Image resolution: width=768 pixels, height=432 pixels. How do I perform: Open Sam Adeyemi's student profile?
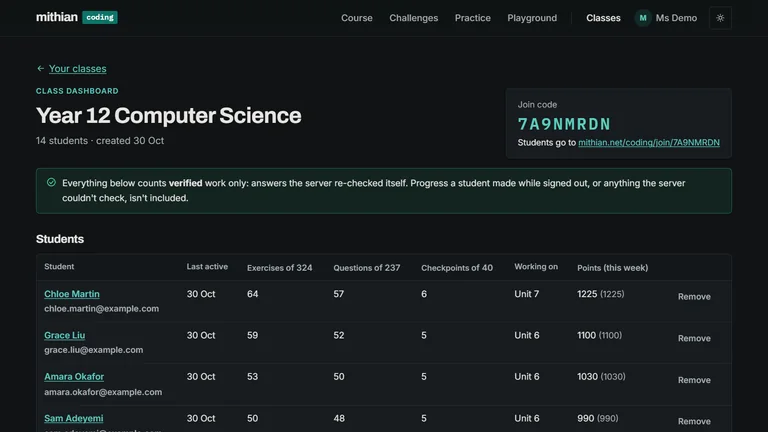point(73,418)
